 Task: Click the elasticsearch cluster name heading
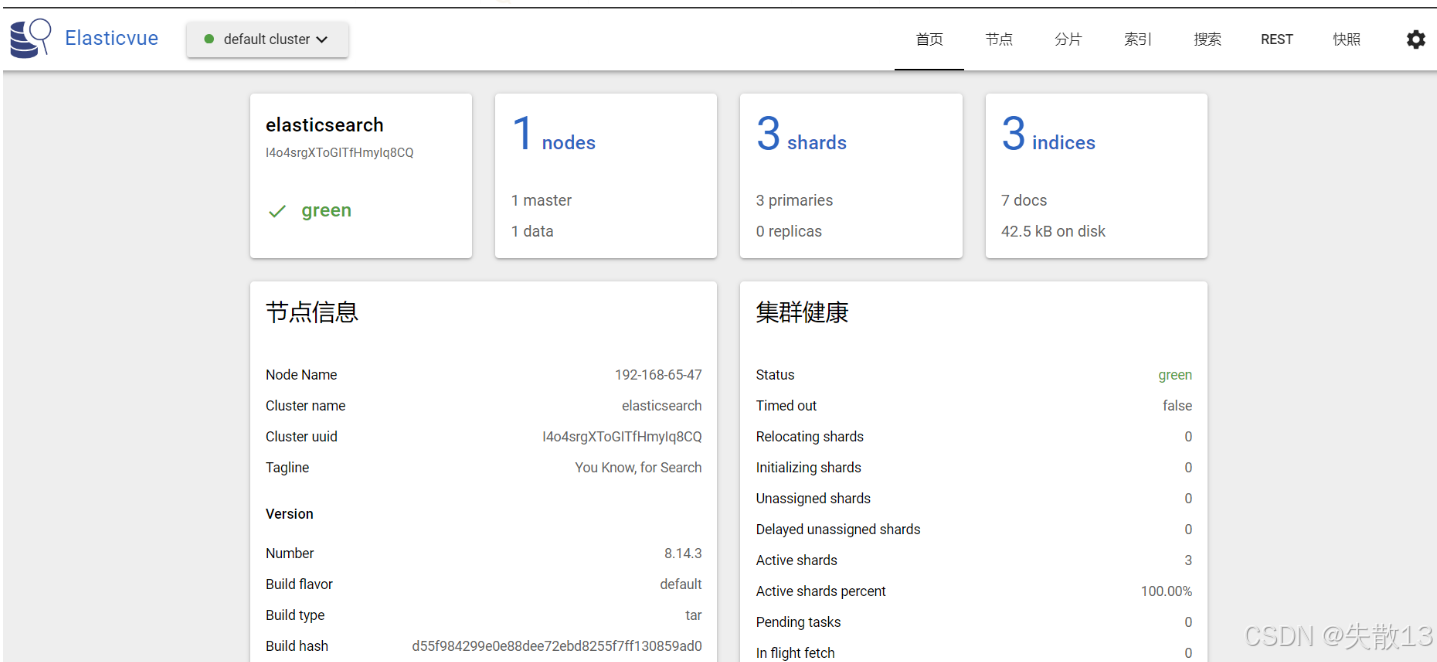pyautogui.click(x=324, y=125)
